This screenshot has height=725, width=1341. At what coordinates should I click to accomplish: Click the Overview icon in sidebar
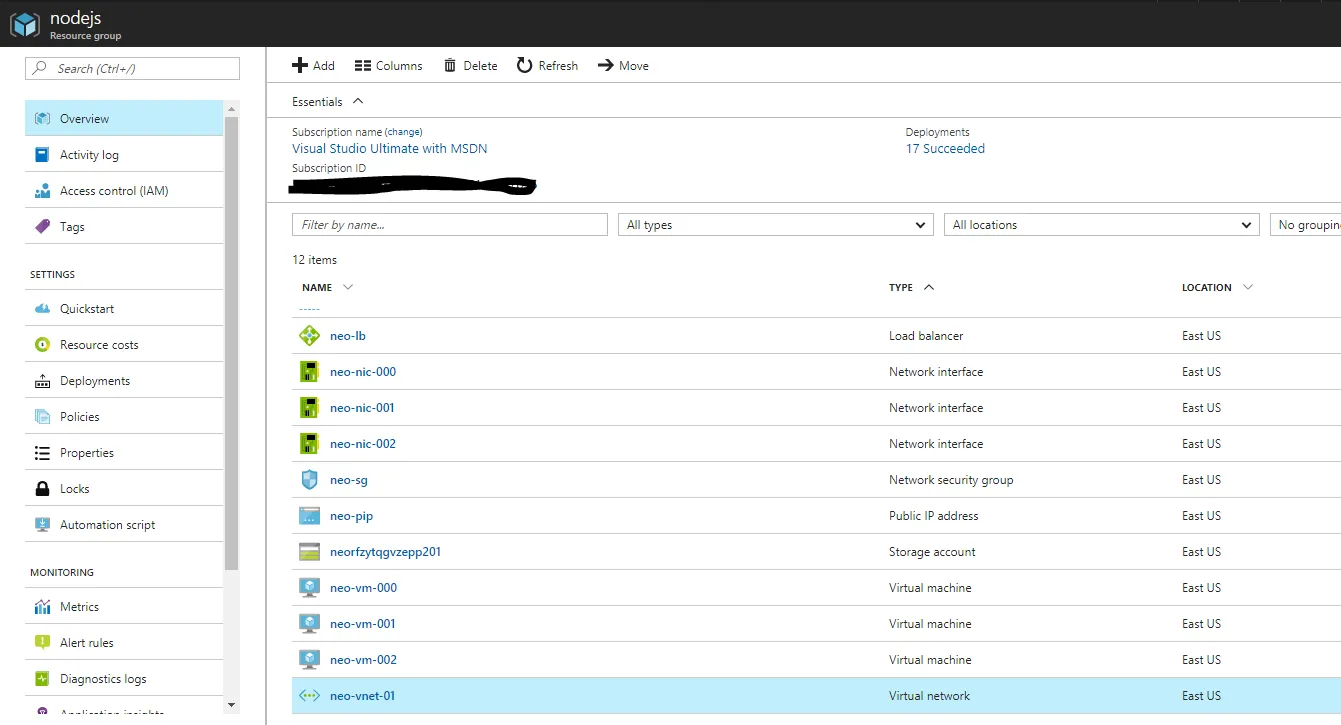(x=42, y=118)
